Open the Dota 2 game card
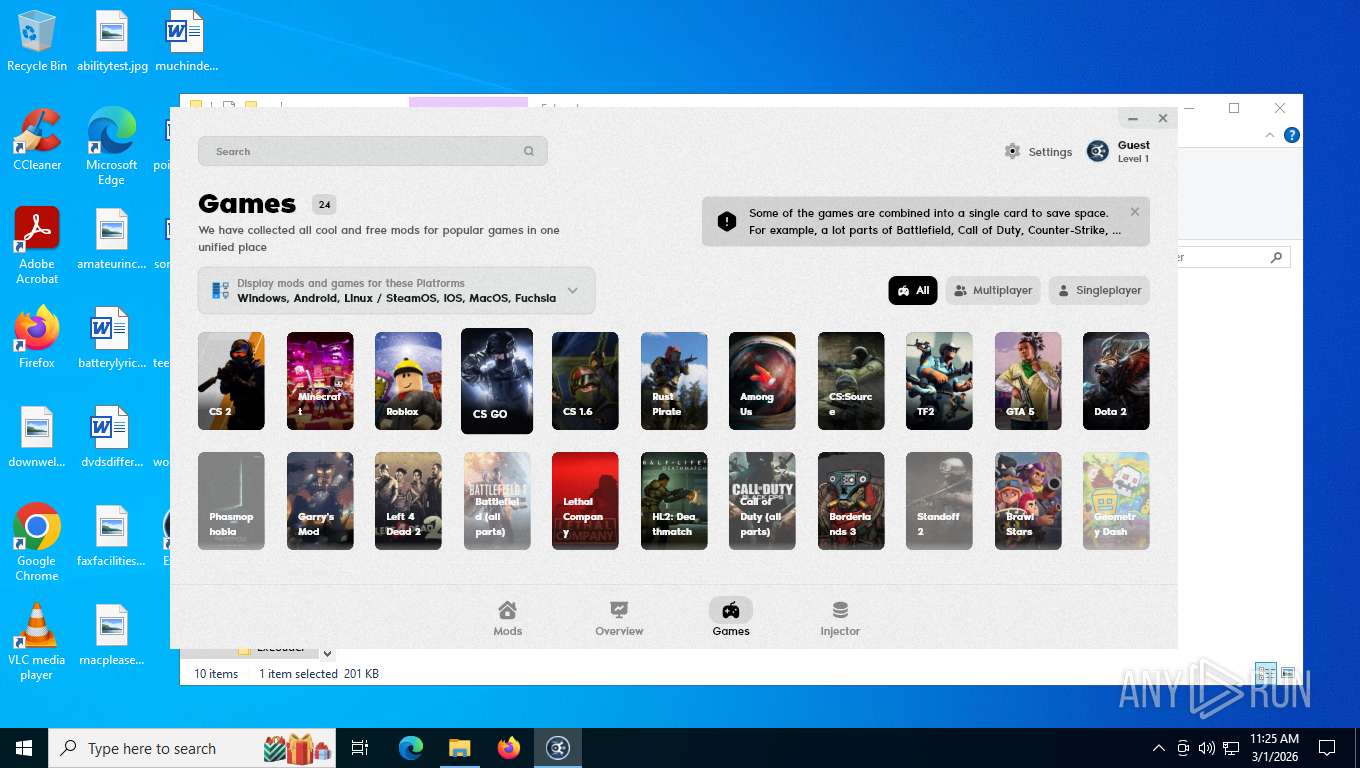The height and width of the screenshot is (768, 1360). click(1116, 381)
